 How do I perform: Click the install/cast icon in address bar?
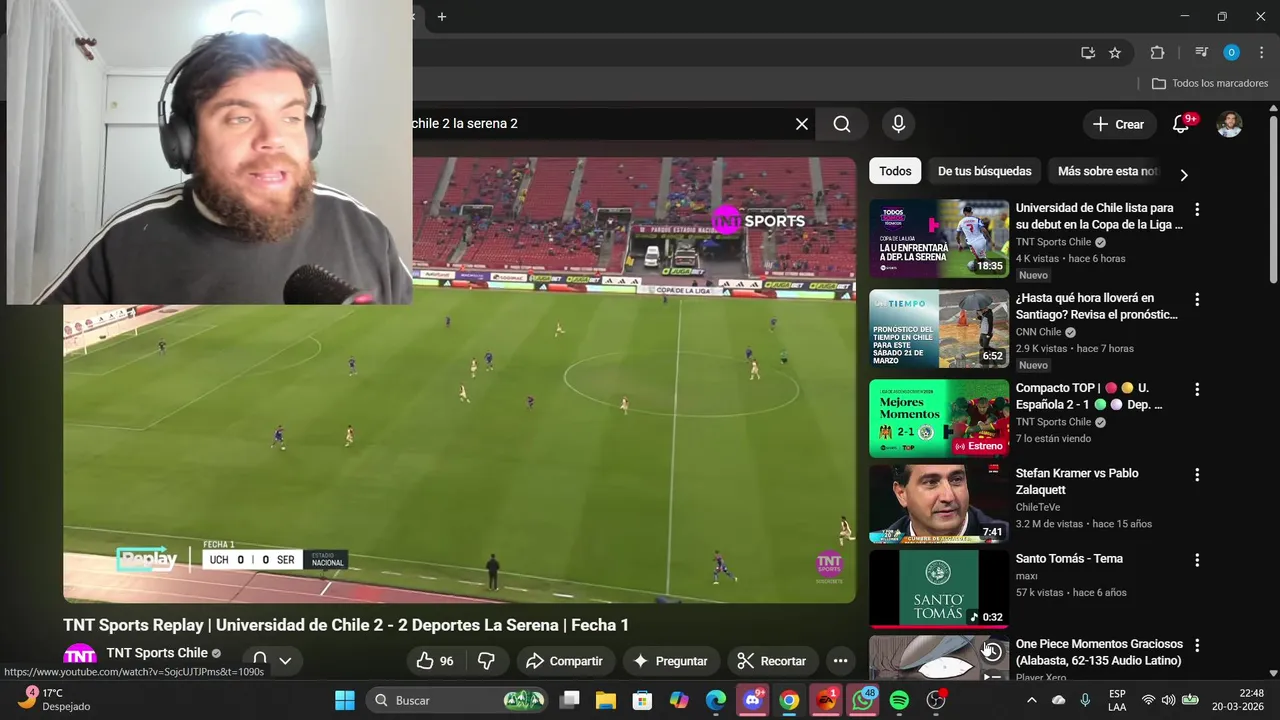(1088, 53)
